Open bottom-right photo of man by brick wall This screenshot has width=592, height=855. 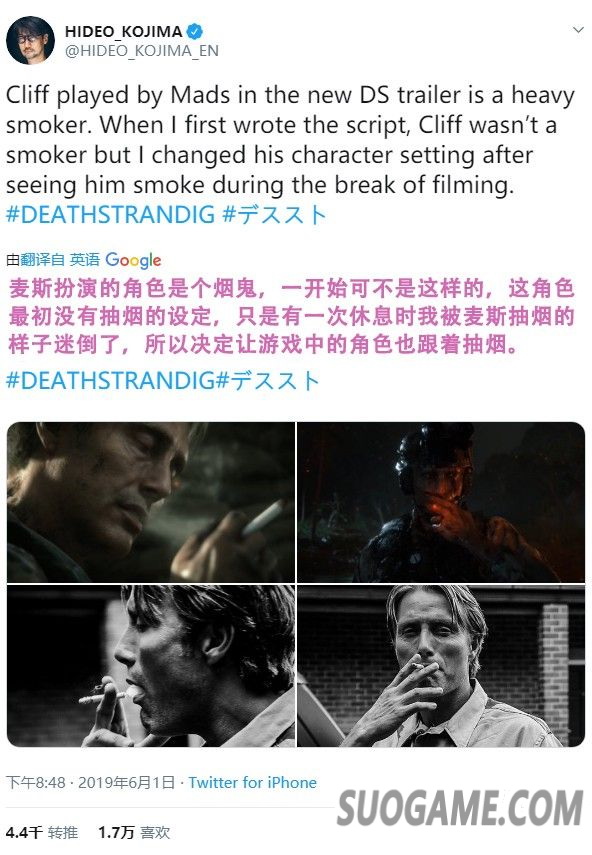click(x=441, y=666)
